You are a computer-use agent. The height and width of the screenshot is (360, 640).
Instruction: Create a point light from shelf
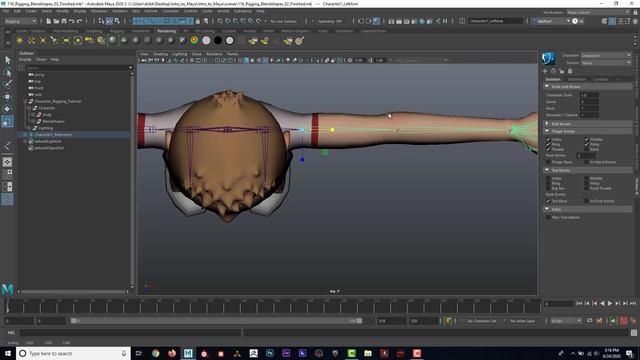pos(42,40)
